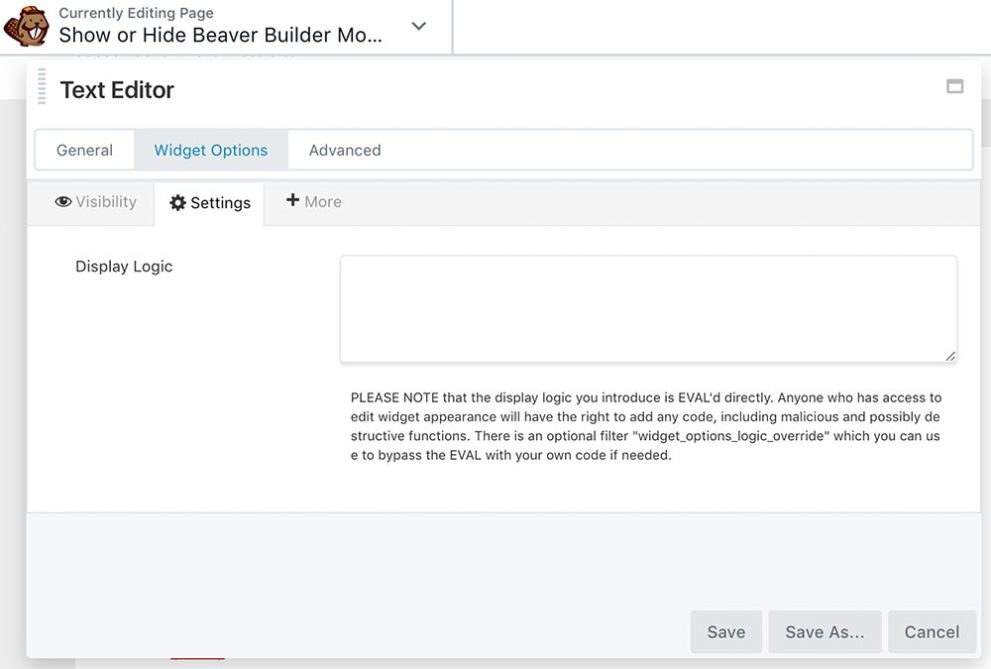Open the 'Show or Hide Beaver Builder Mo...' title
This screenshot has height=669, width=991.
coord(221,35)
